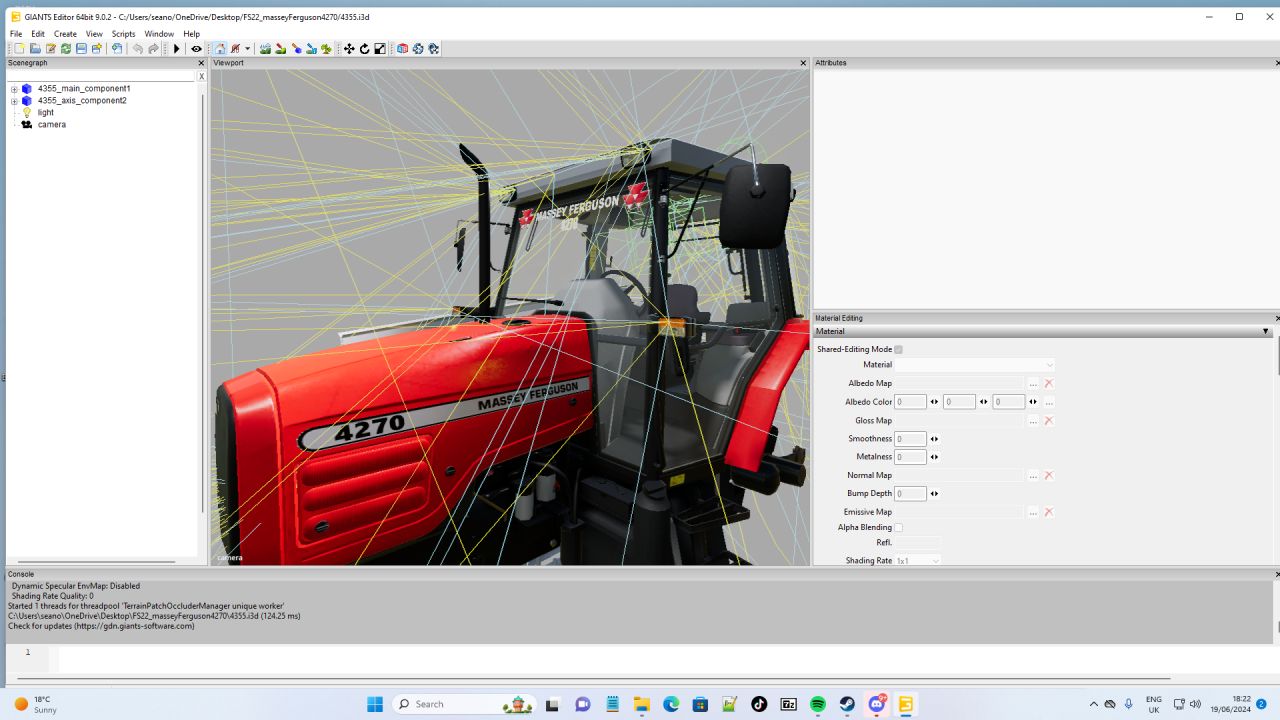Click the black Play button icon
The width and height of the screenshot is (1280, 720).
pyautogui.click(x=177, y=49)
